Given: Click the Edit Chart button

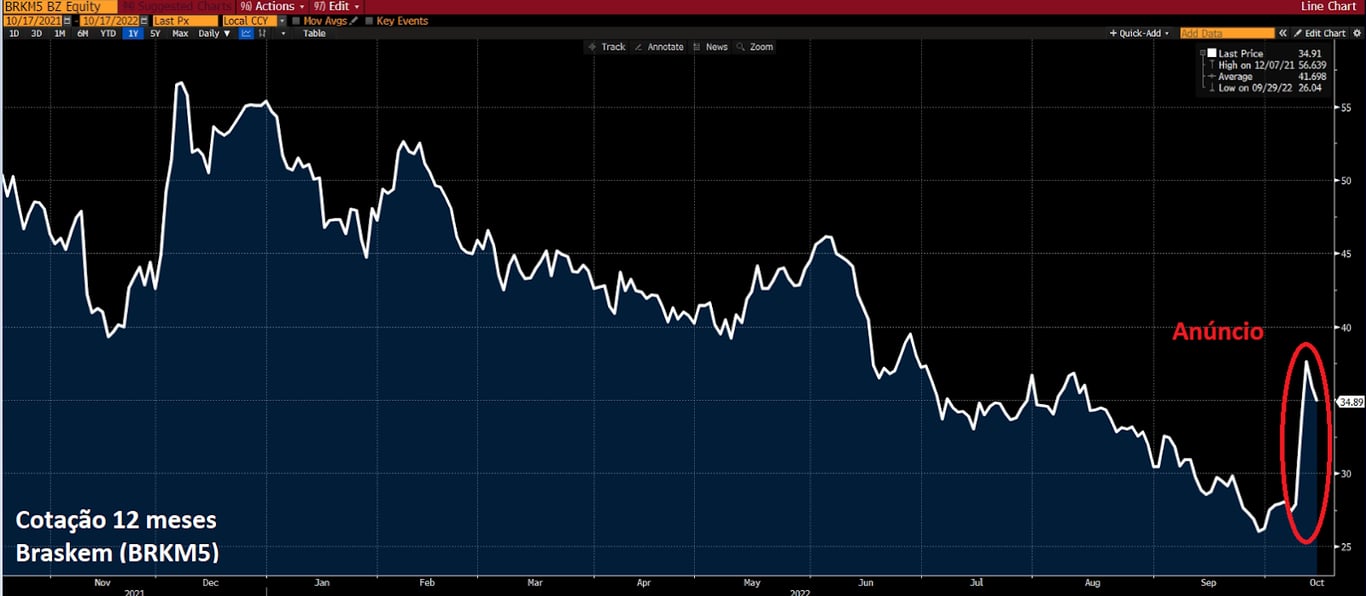Looking at the screenshot, I should 1320,33.
